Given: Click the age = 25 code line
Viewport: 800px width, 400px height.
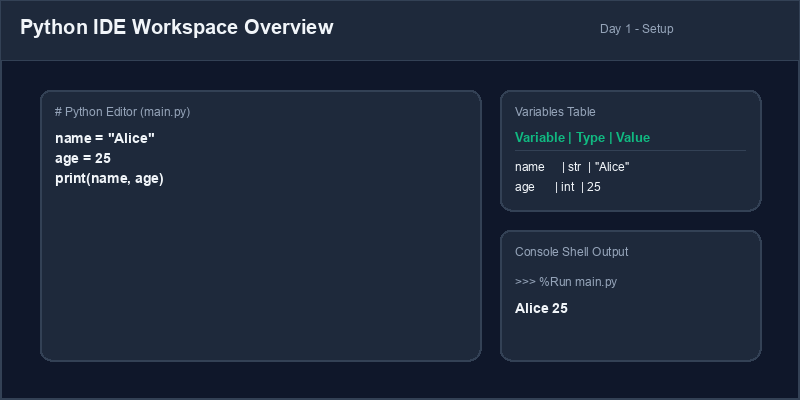Looking at the screenshot, I should pos(83,159).
